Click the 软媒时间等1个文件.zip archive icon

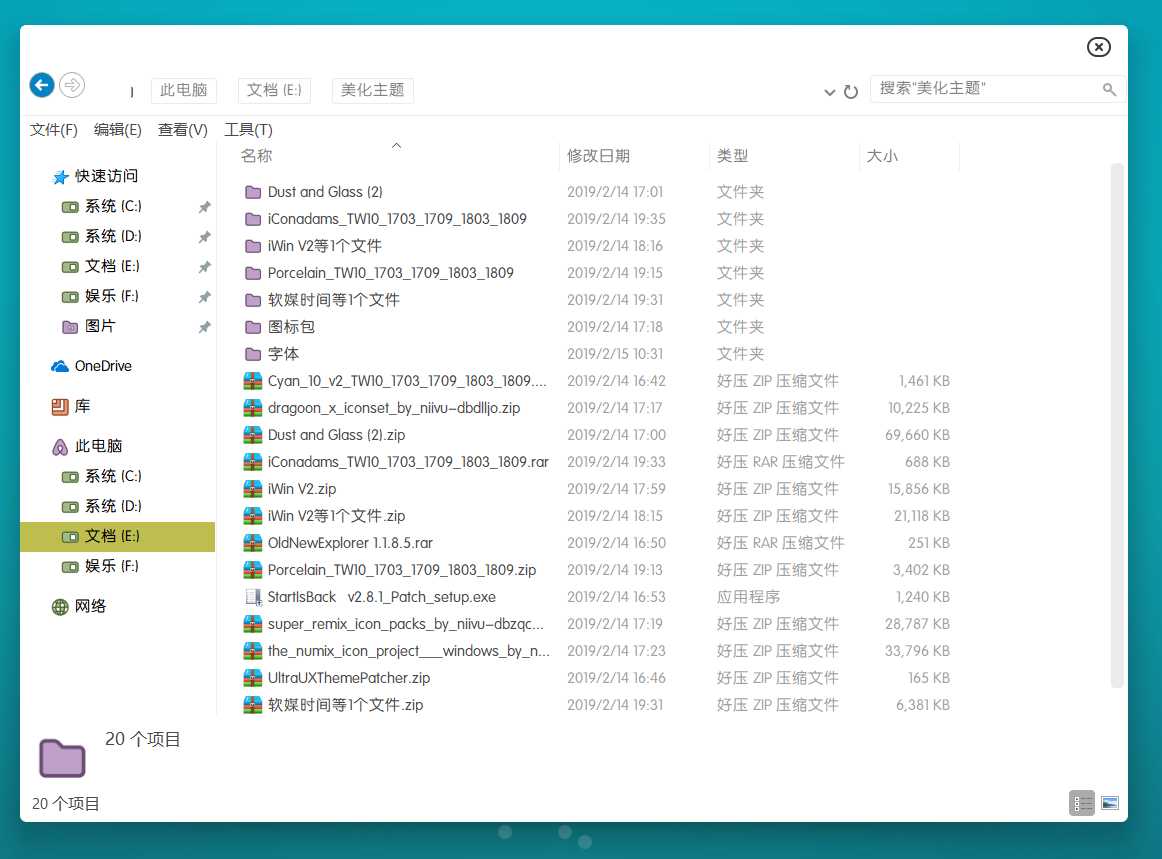[x=253, y=705]
